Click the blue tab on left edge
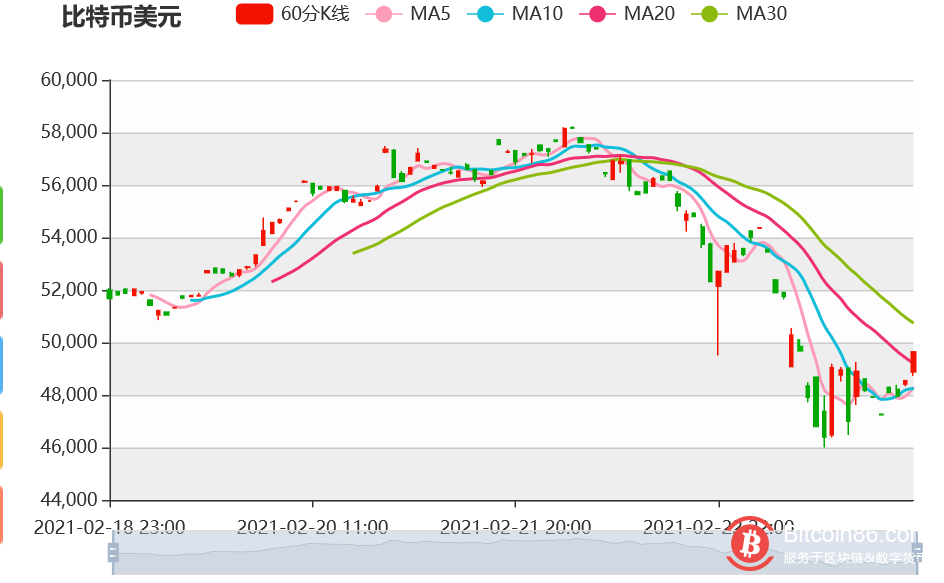Viewport: 944px width, 583px height. (x=2, y=365)
